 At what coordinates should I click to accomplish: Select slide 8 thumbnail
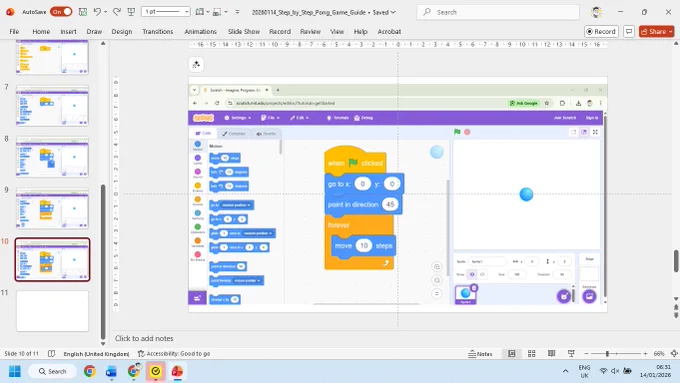pos(52,157)
